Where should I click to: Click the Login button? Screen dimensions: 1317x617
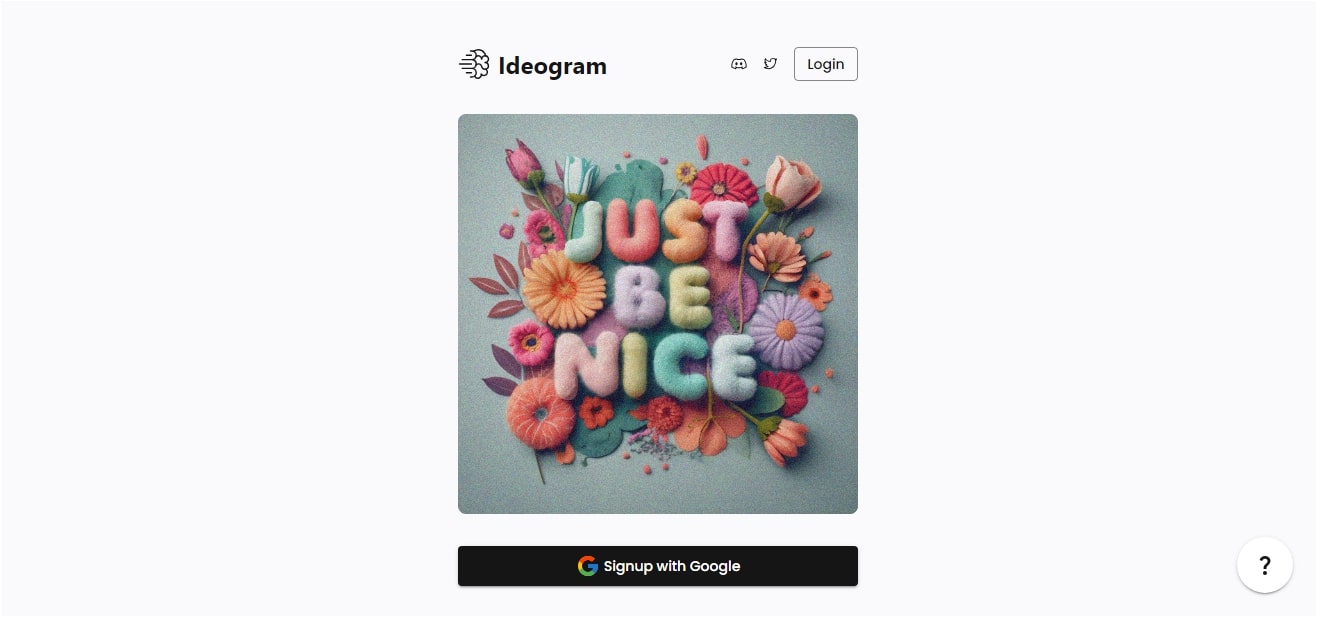(826, 64)
